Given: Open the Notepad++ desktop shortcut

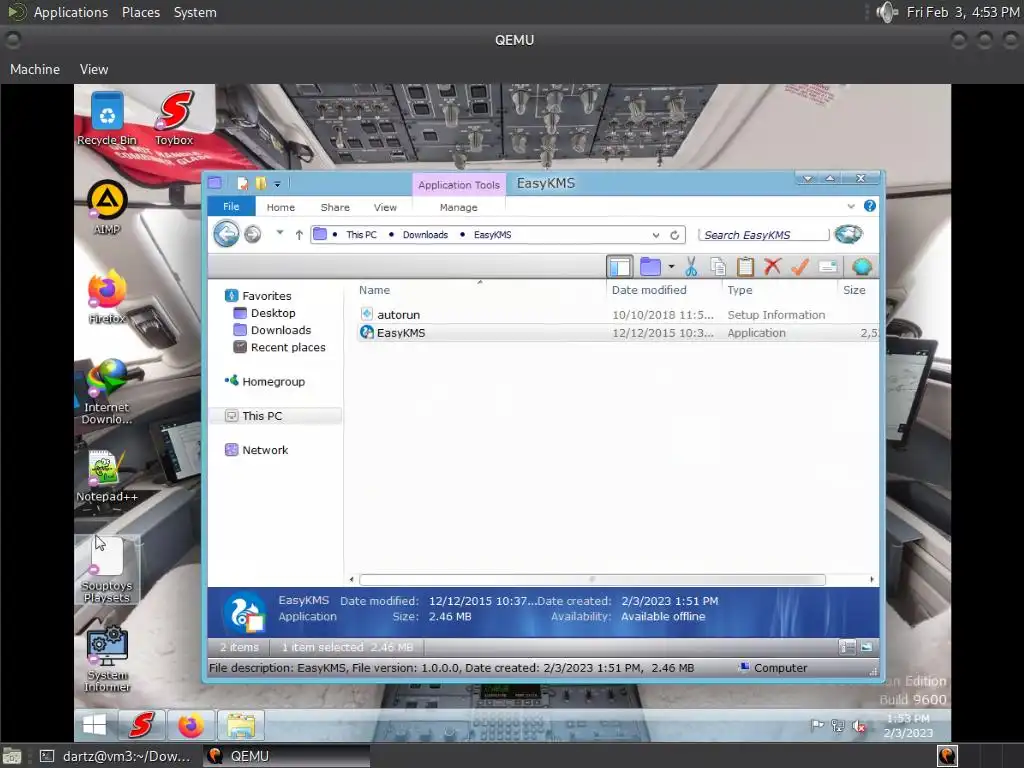Looking at the screenshot, I should [x=106, y=476].
